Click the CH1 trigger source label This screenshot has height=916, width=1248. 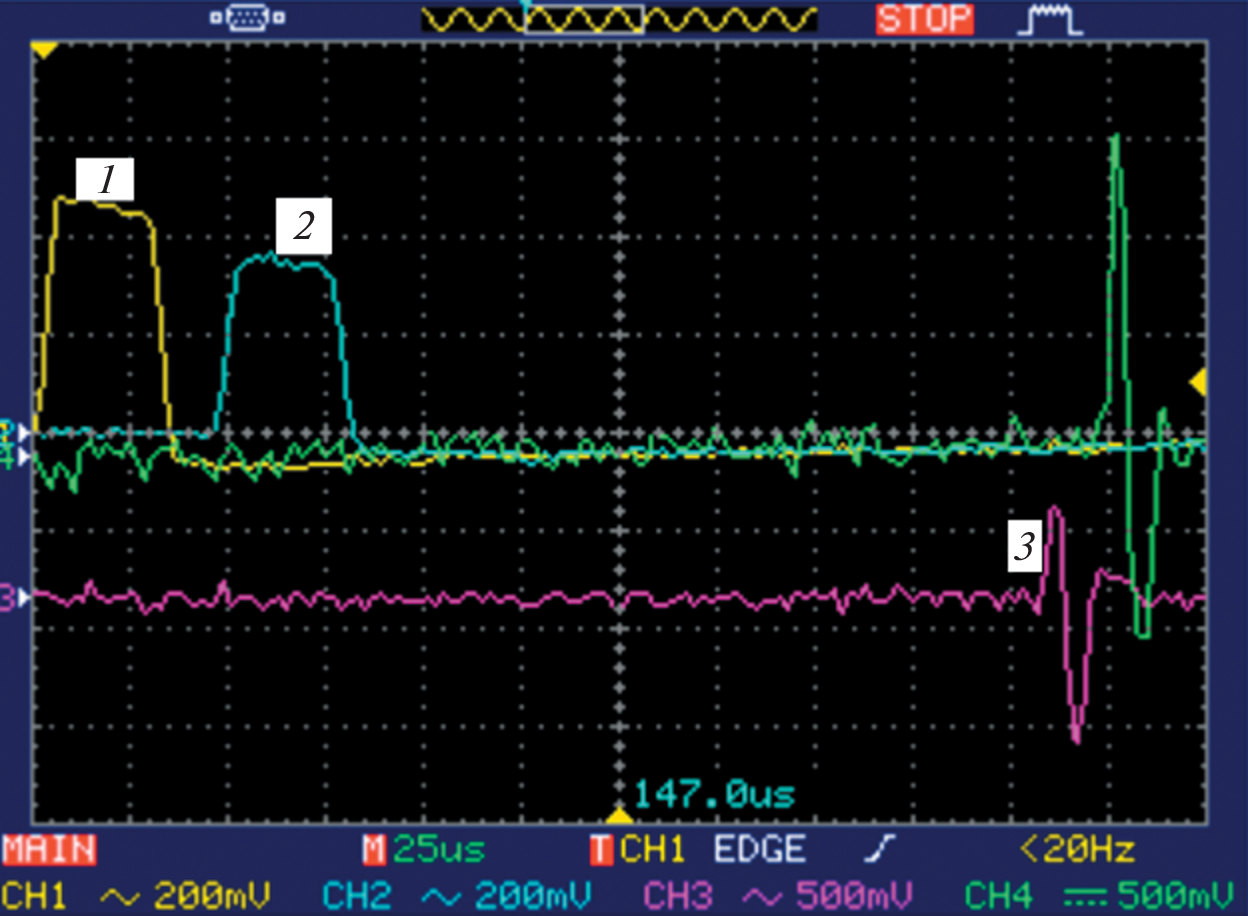[640, 850]
